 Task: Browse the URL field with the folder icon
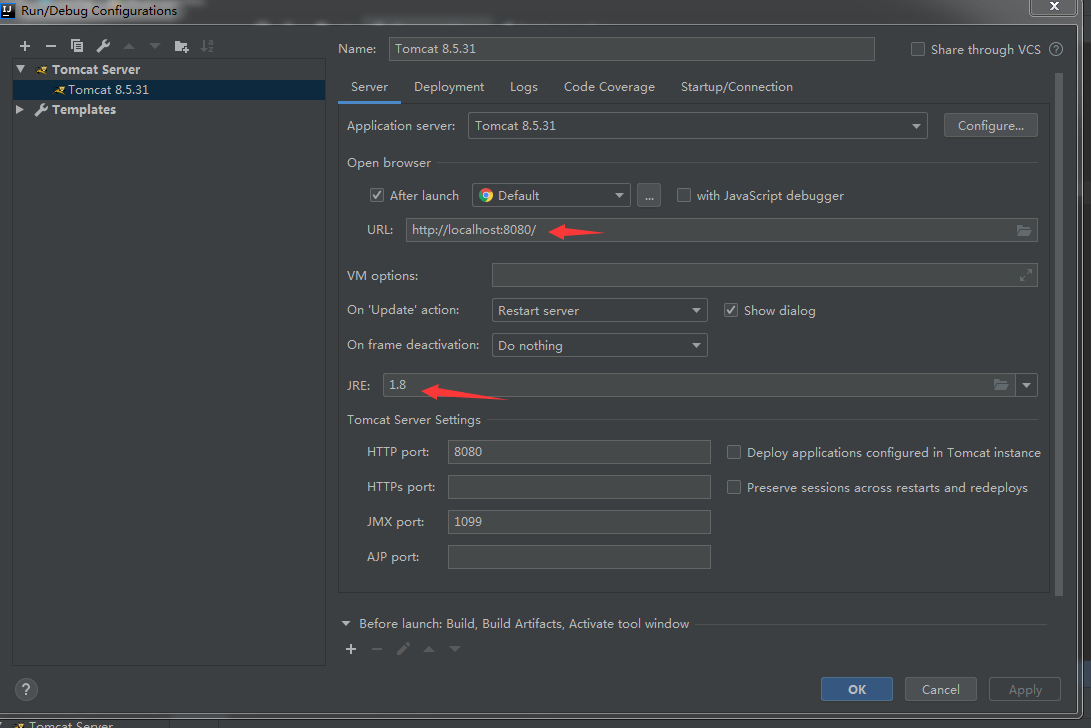tap(1024, 230)
